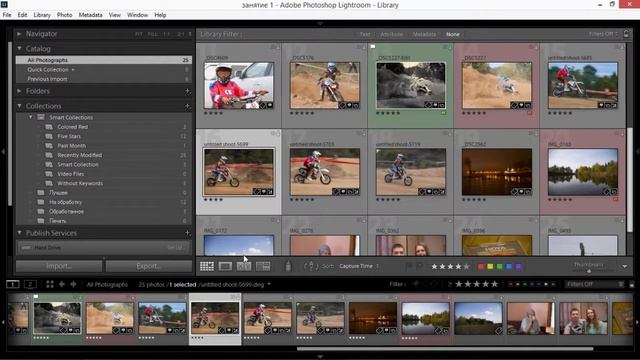
Task: Select Metadata tab in Library Filter
Action: click(424, 34)
